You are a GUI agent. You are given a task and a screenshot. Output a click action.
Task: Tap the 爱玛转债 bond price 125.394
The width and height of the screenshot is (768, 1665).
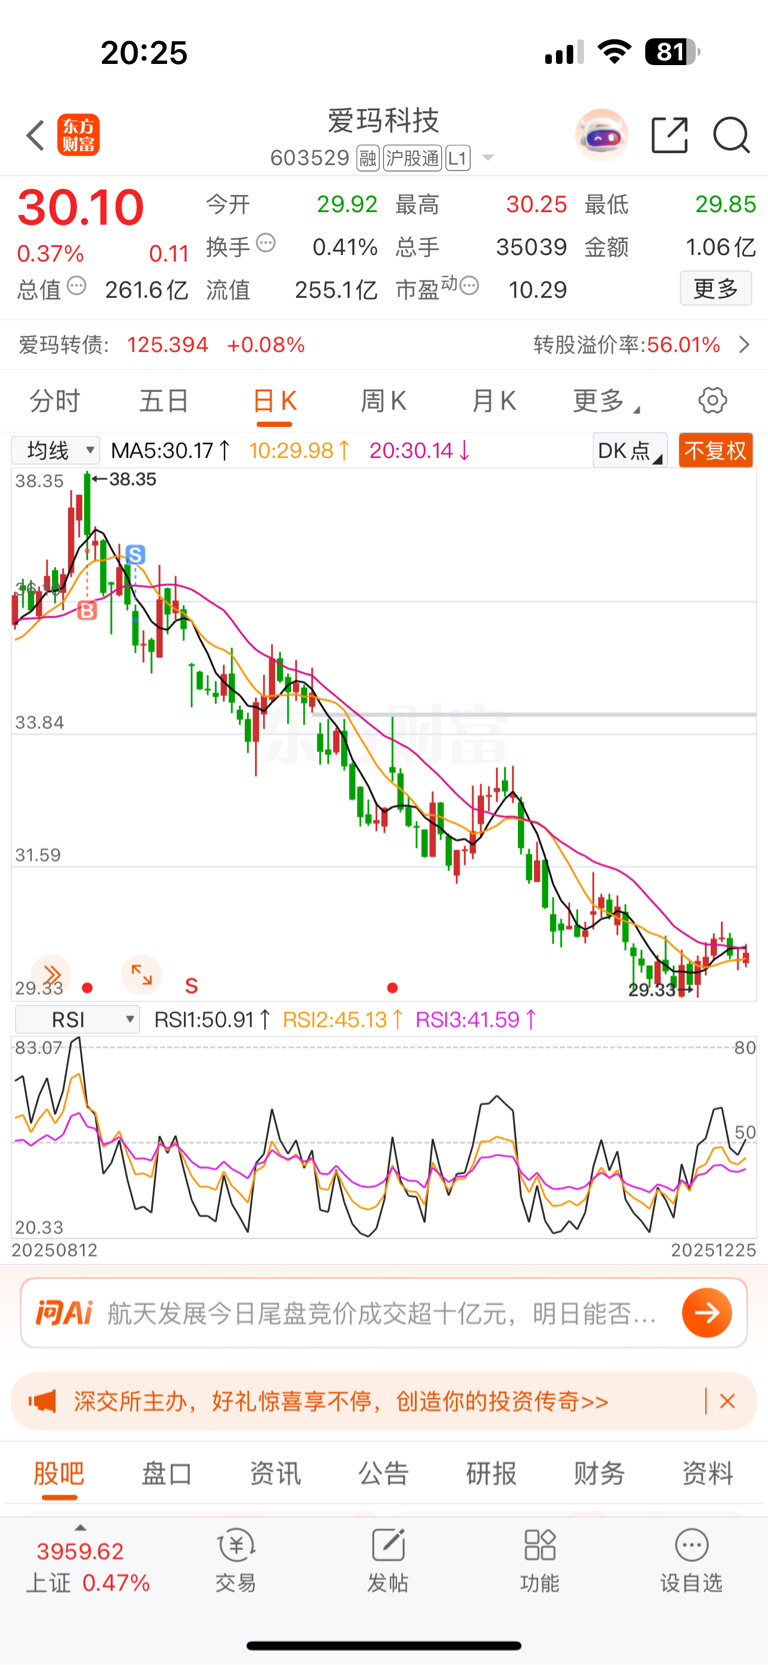[168, 345]
